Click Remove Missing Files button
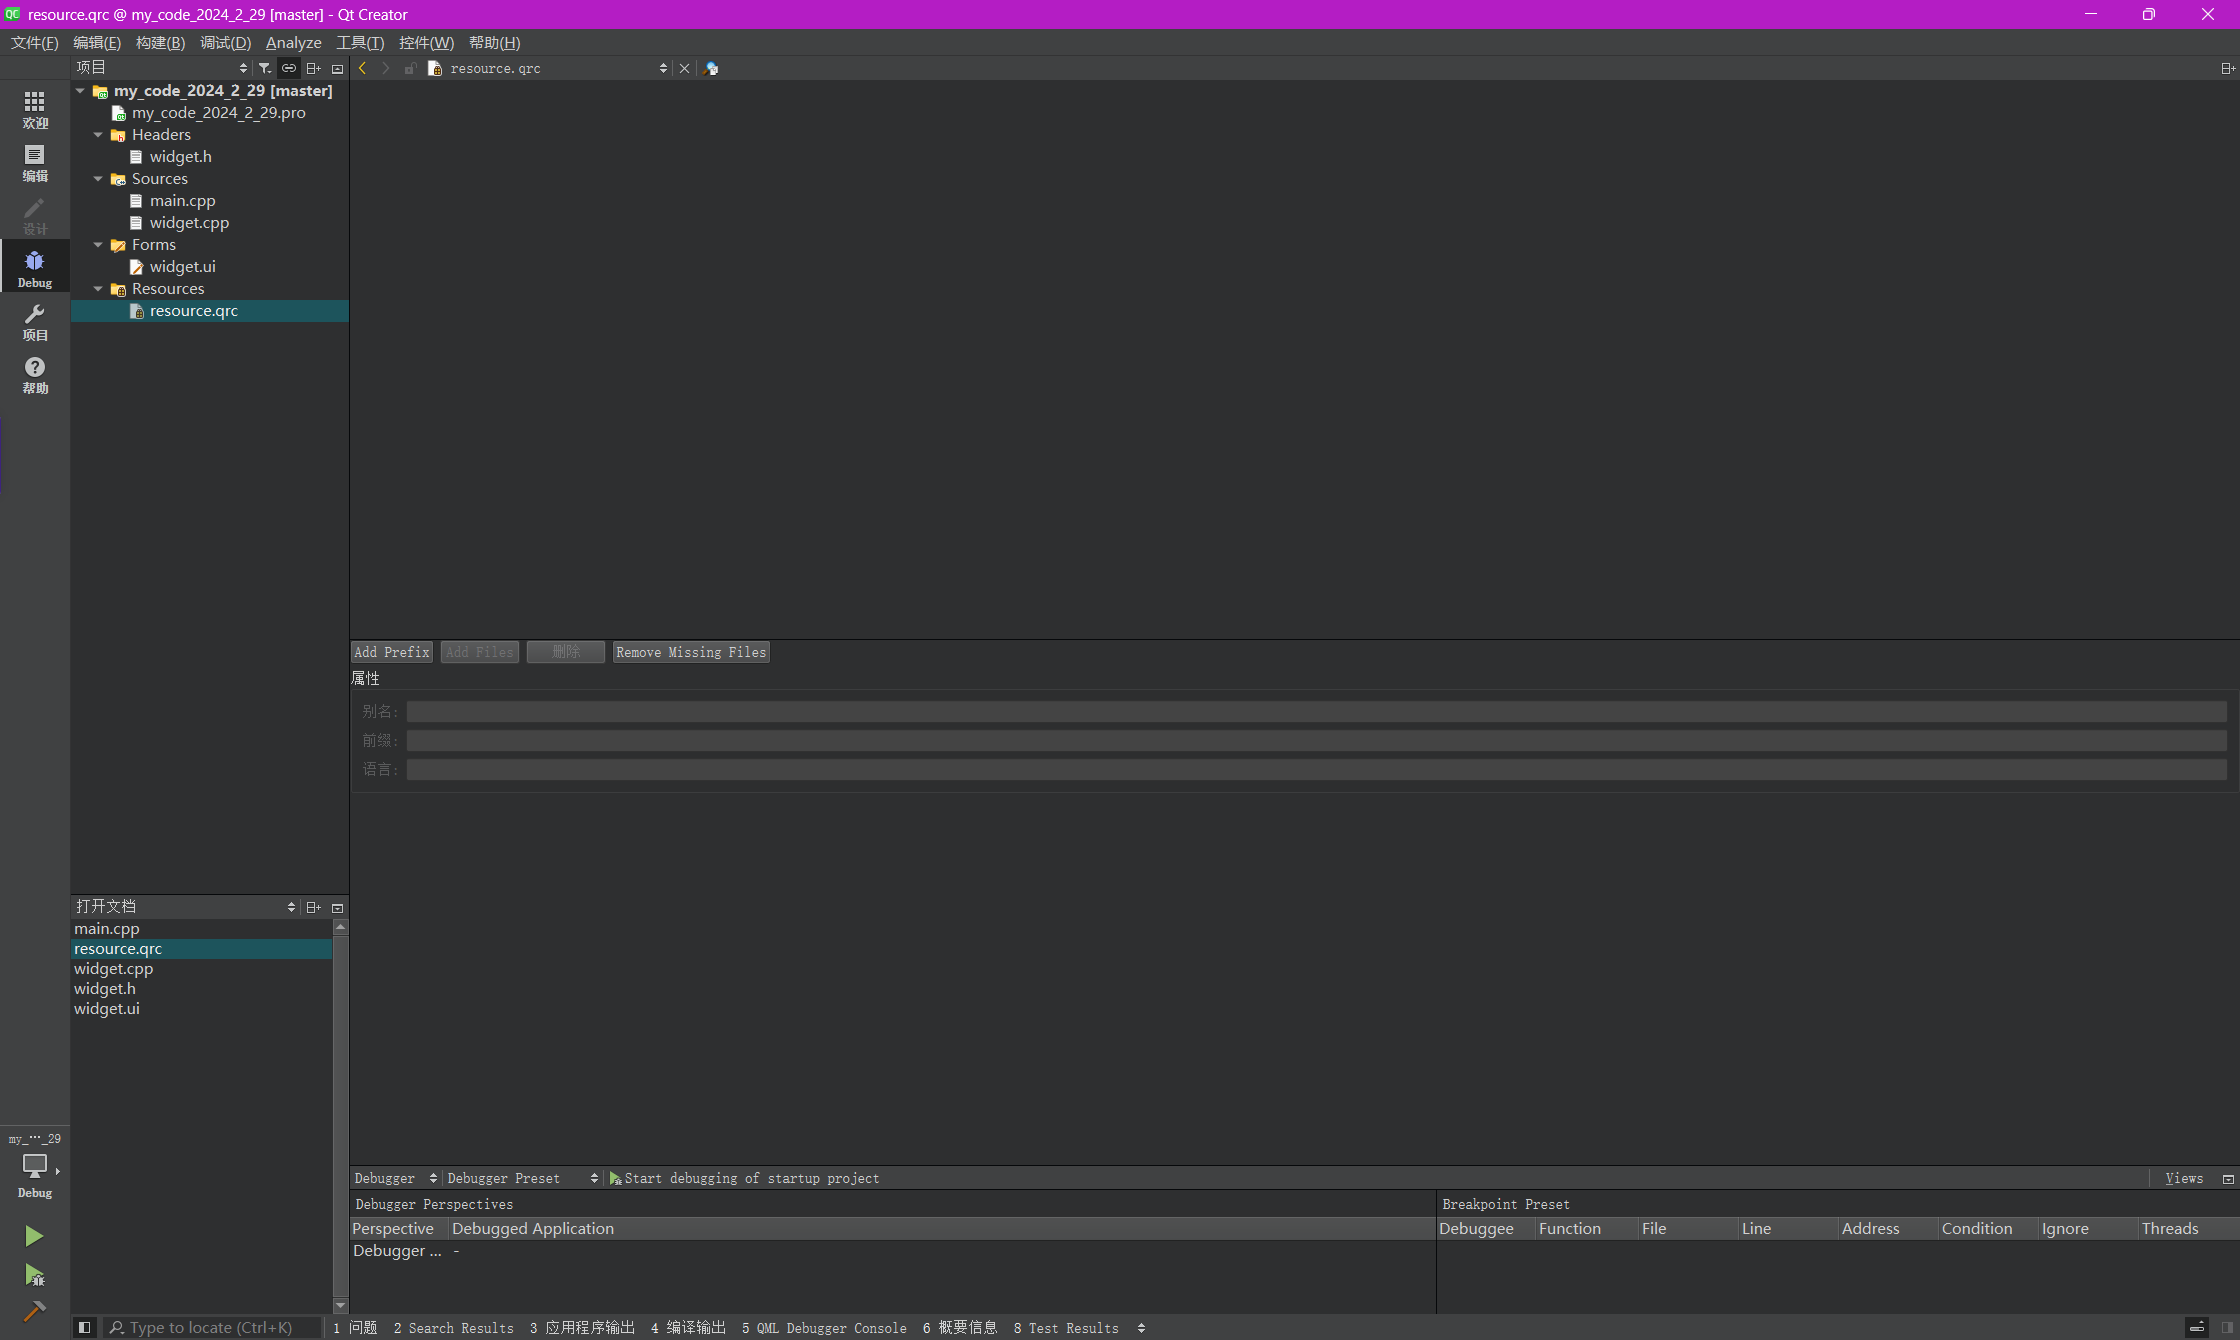The height and width of the screenshot is (1340, 2240). pos(691,652)
